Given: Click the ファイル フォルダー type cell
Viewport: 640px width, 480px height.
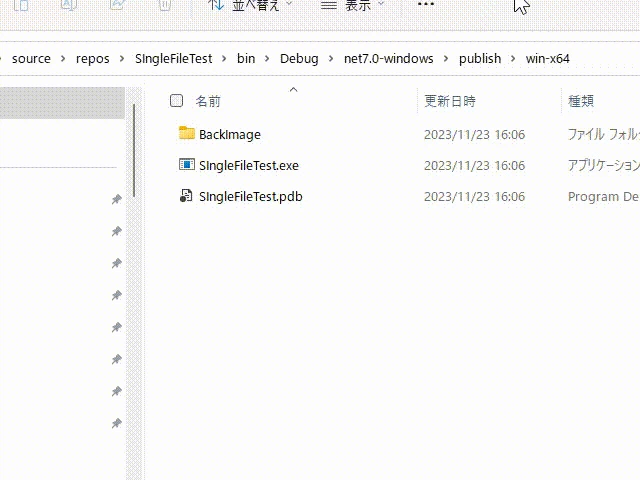Looking at the screenshot, I should (604, 135).
